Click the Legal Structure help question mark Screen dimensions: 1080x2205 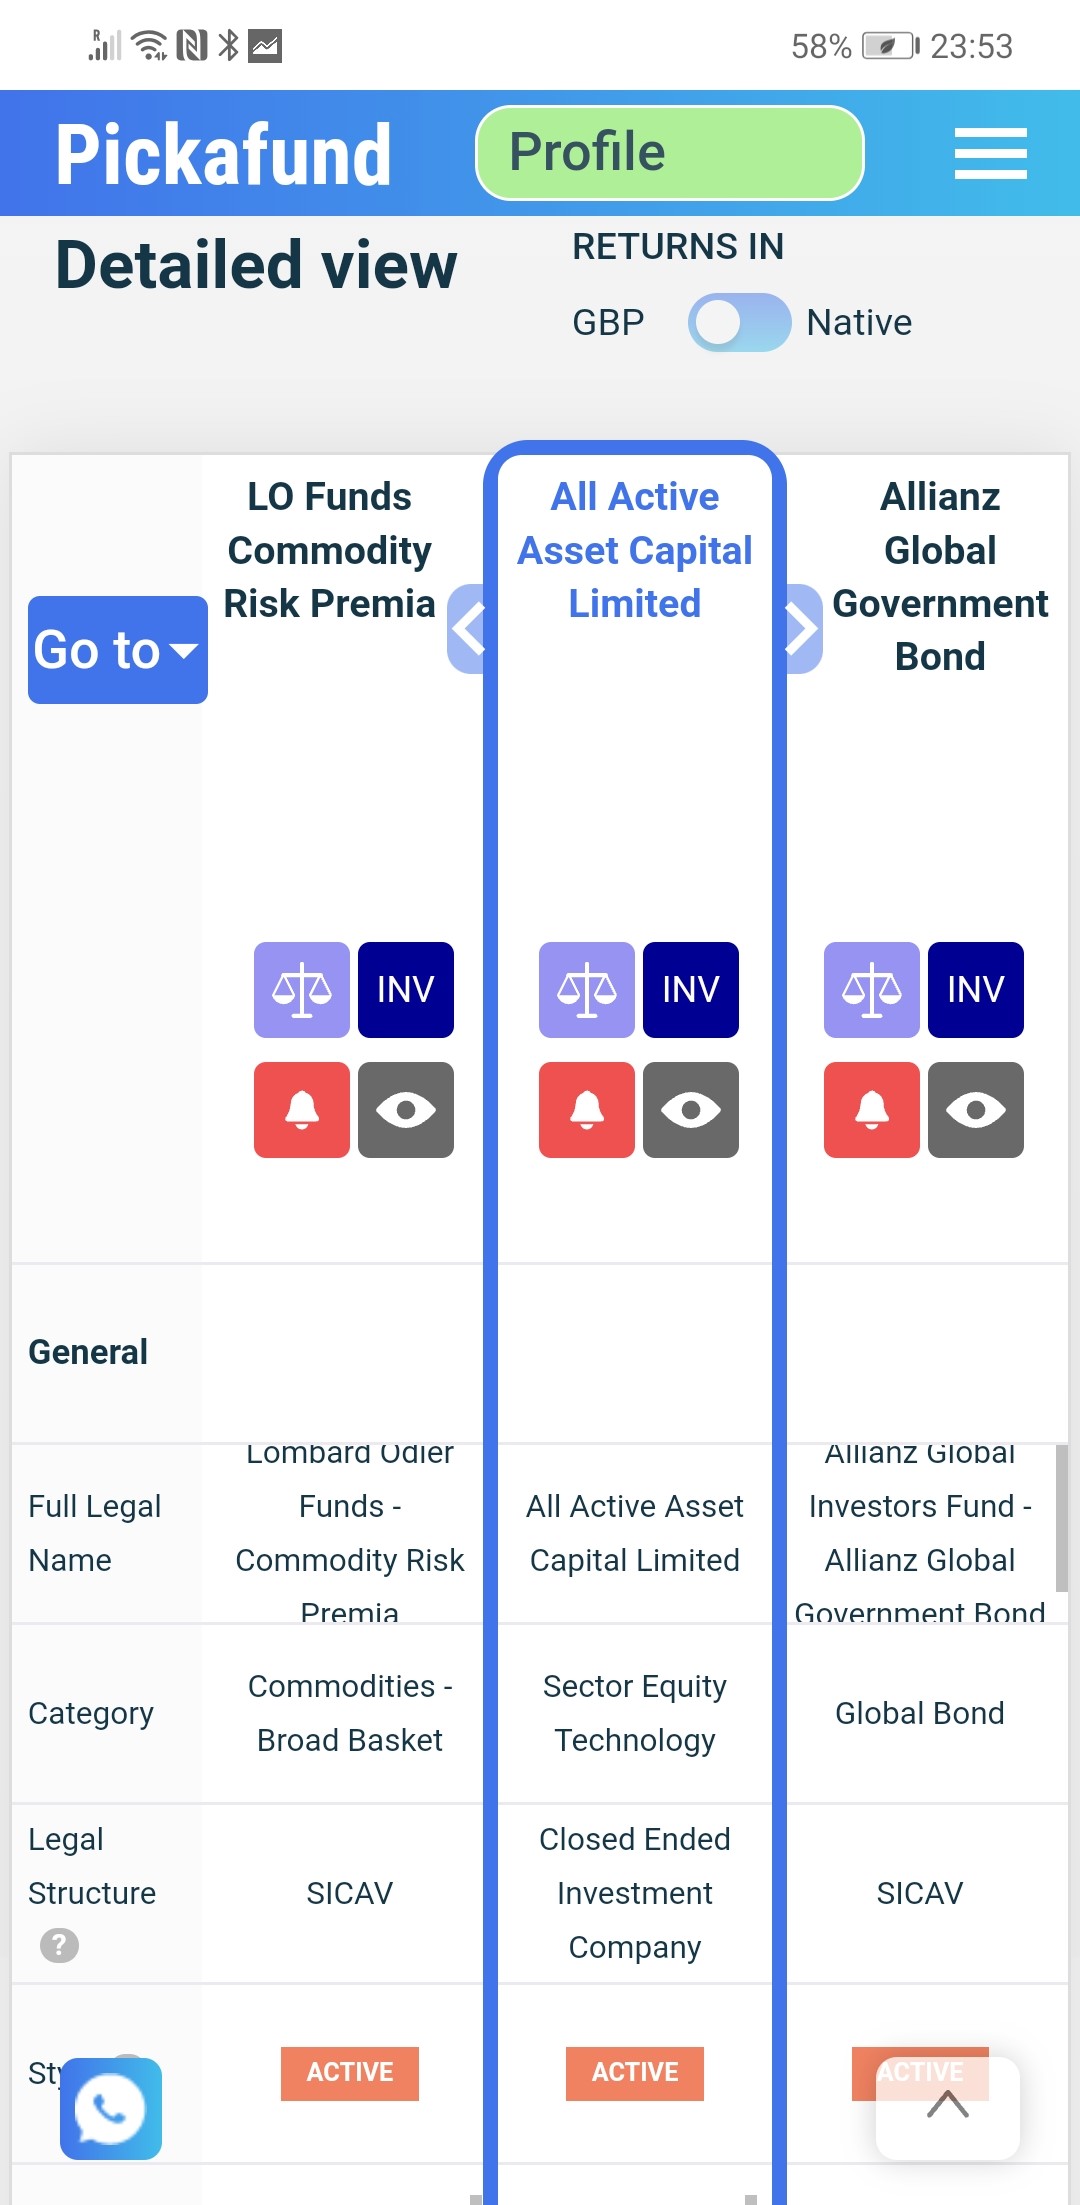pos(59,1945)
